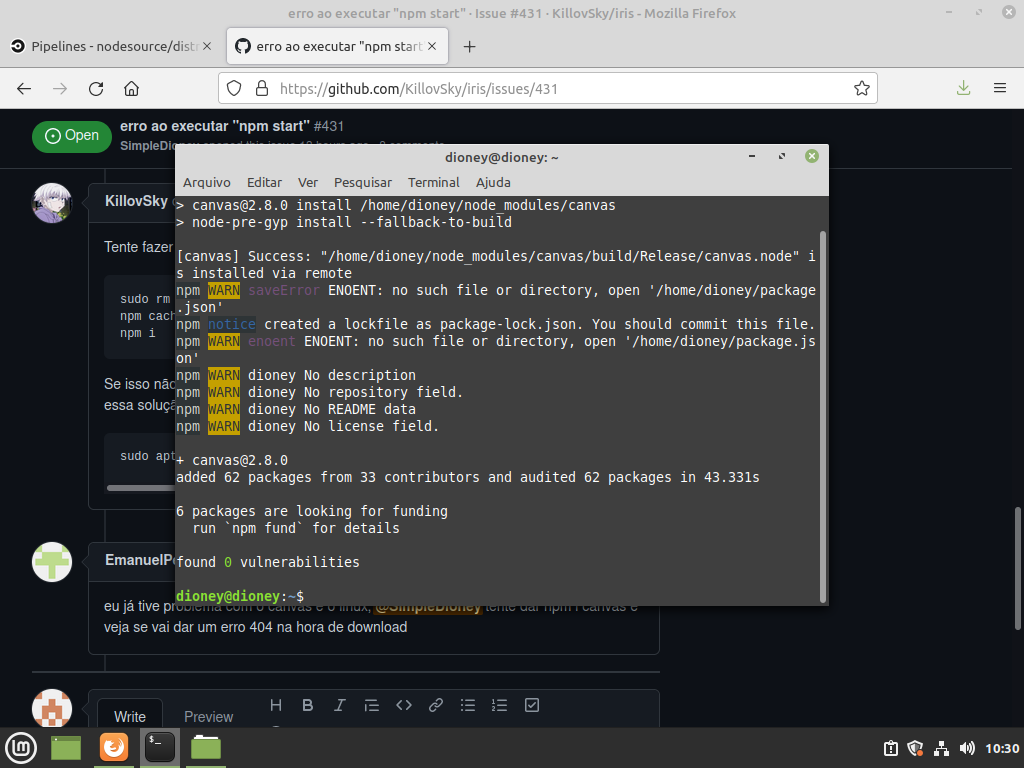This screenshot has width=1024, height=768.
Task: Add a bulleted list to the comment
Action: (x=467, y=705)
